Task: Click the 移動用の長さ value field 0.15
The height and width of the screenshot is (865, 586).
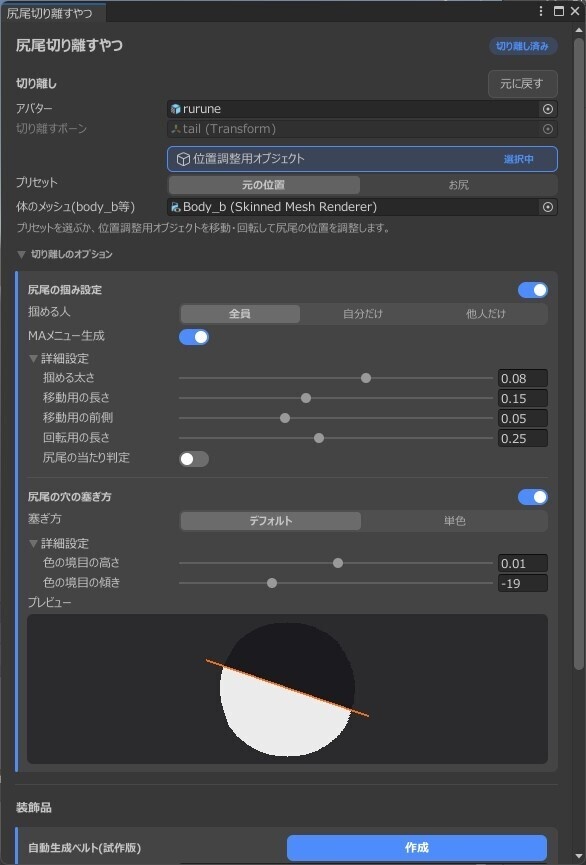Action: coord(523,398)
